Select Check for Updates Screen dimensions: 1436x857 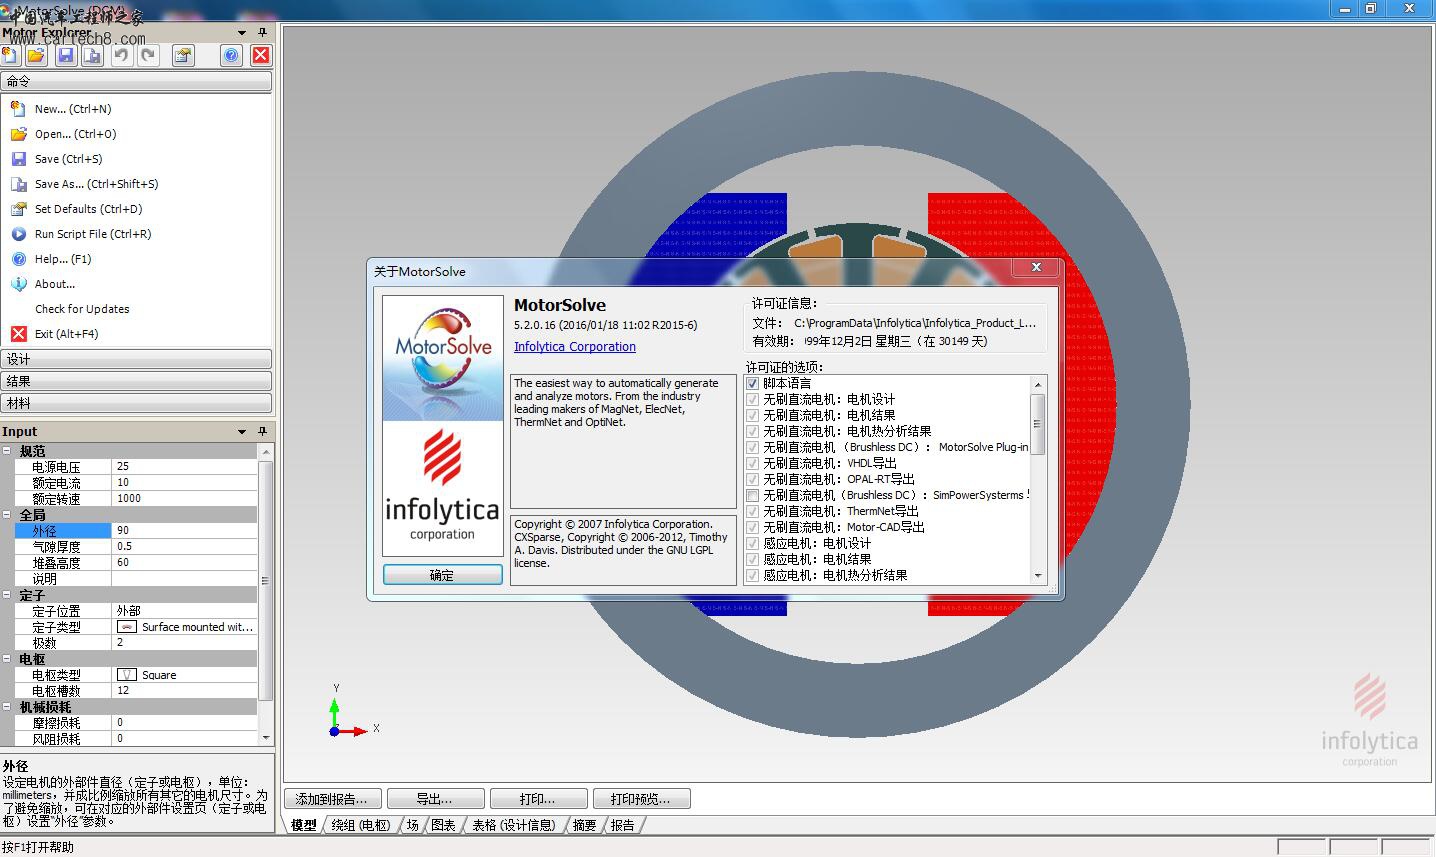pyautogui.click(x=82, y=309)
